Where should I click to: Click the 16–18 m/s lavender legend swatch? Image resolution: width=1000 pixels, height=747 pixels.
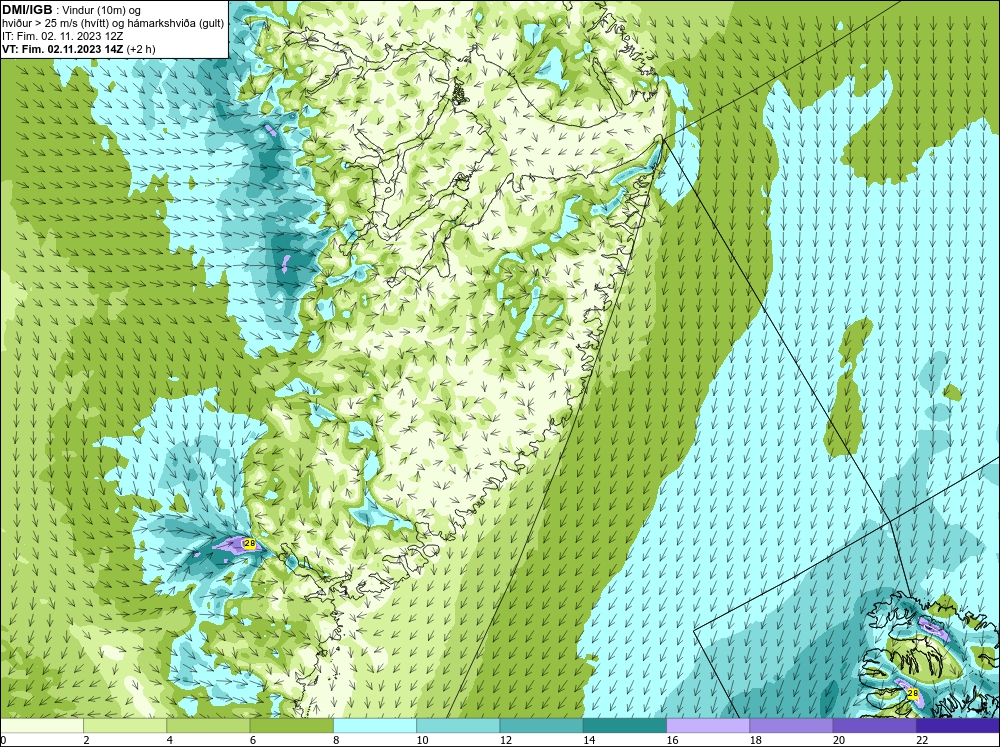click(708, 726)
